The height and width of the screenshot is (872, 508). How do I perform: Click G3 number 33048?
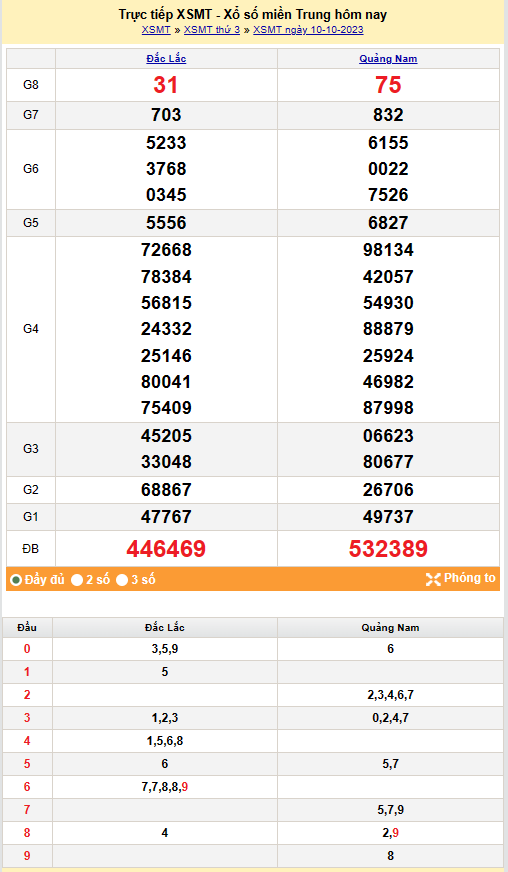tap(166, 462)
